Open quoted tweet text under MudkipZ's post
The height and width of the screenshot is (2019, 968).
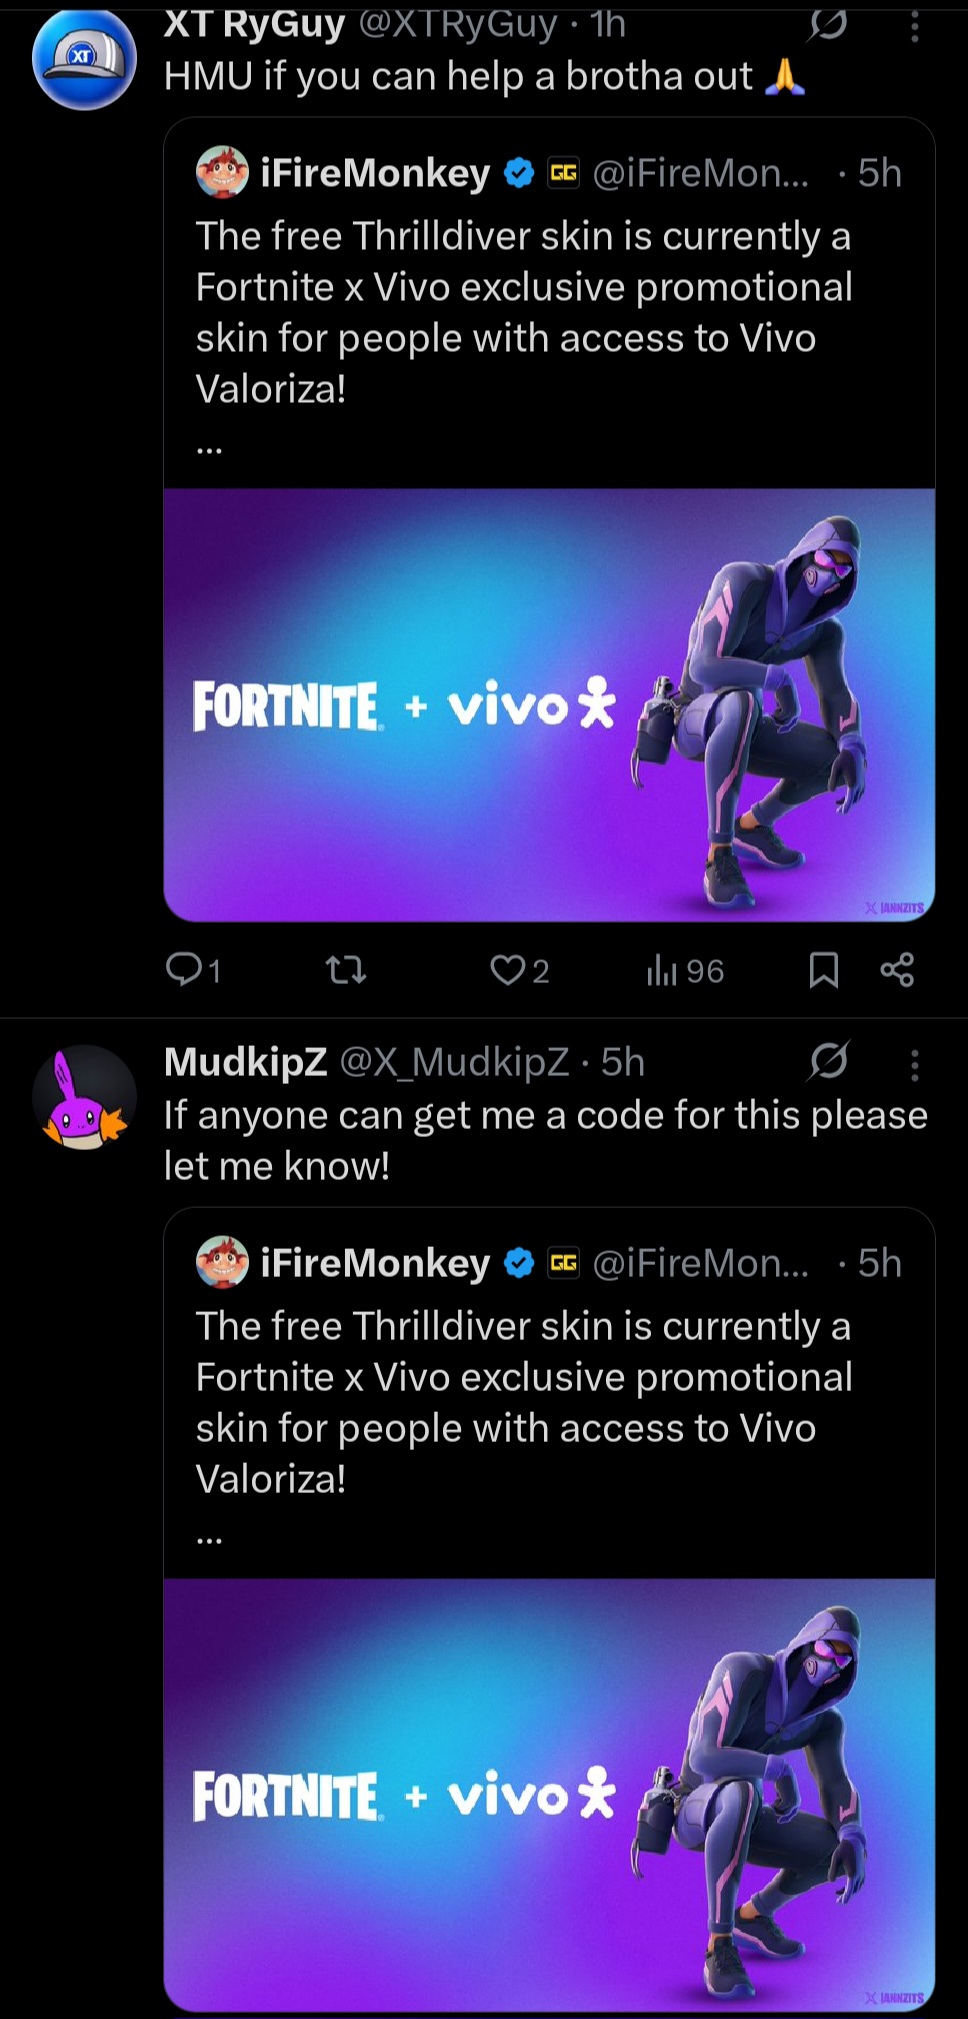(x=523, y=1402)
